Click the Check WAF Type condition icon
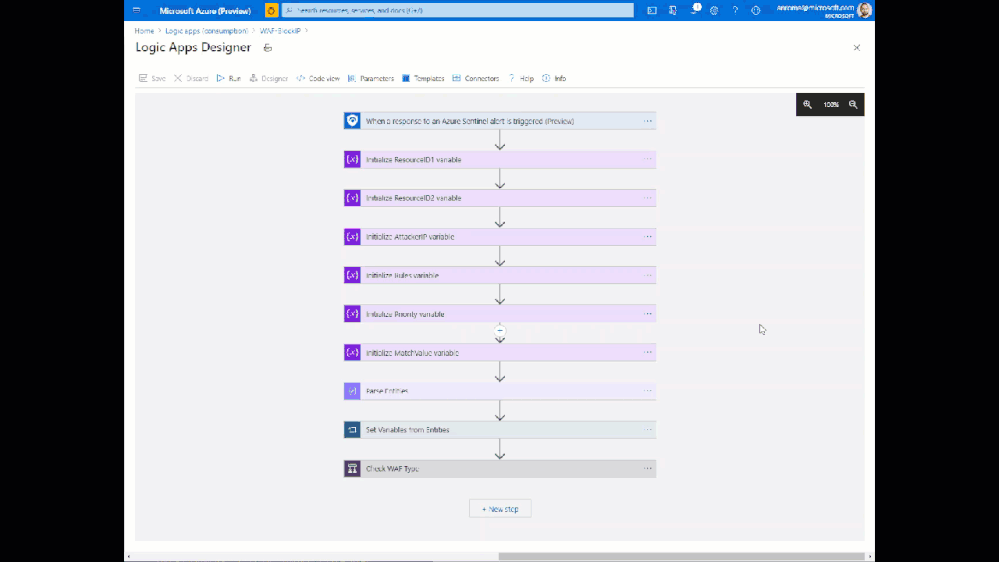The width and height of the screenshot is (999, 562). point(352,468)
